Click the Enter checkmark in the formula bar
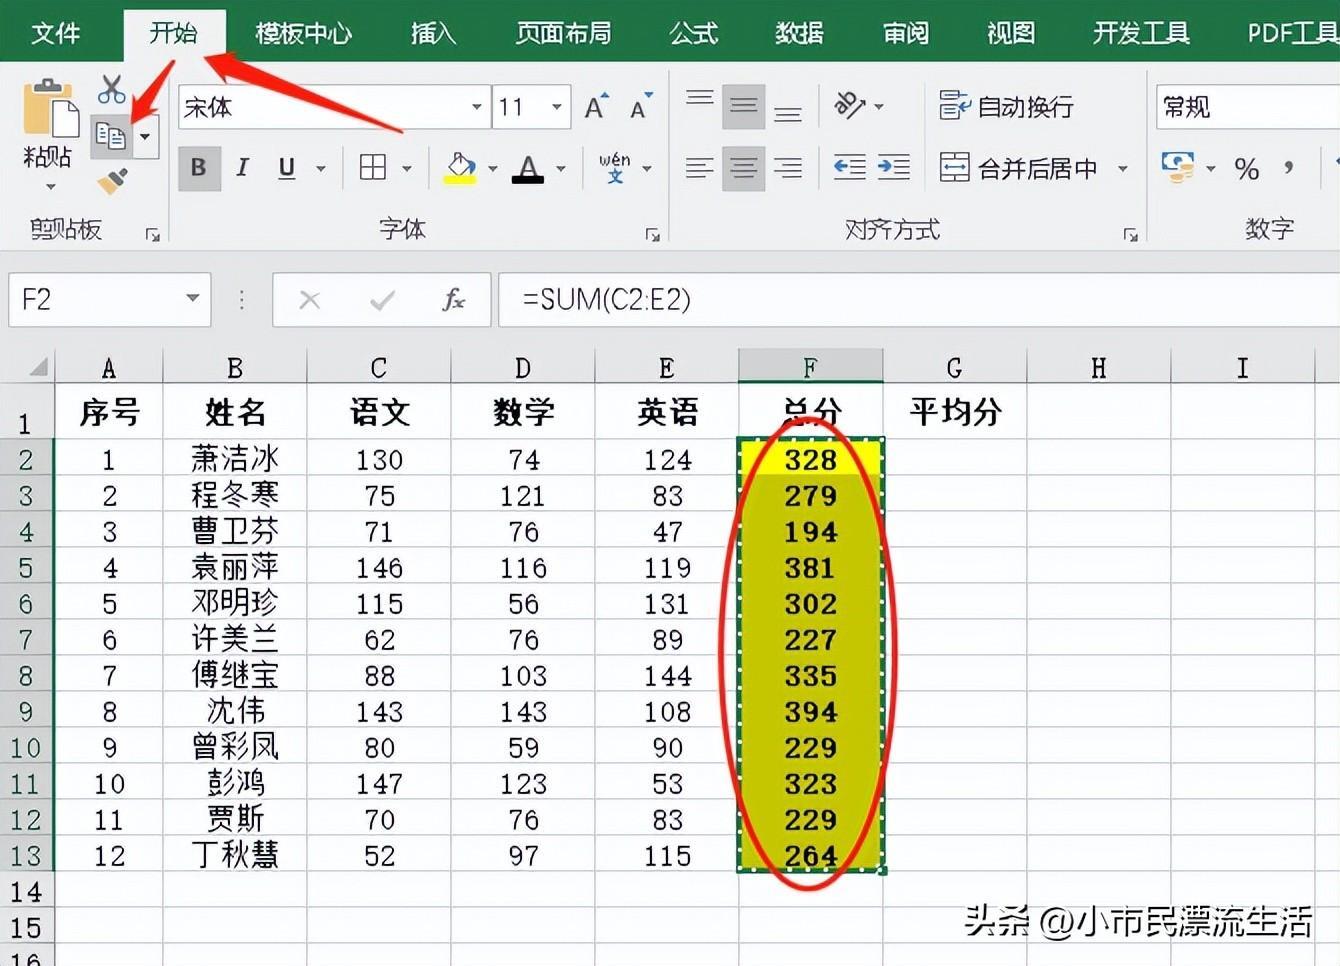Viewport: 1340px width, 966px height. (382, 300)
